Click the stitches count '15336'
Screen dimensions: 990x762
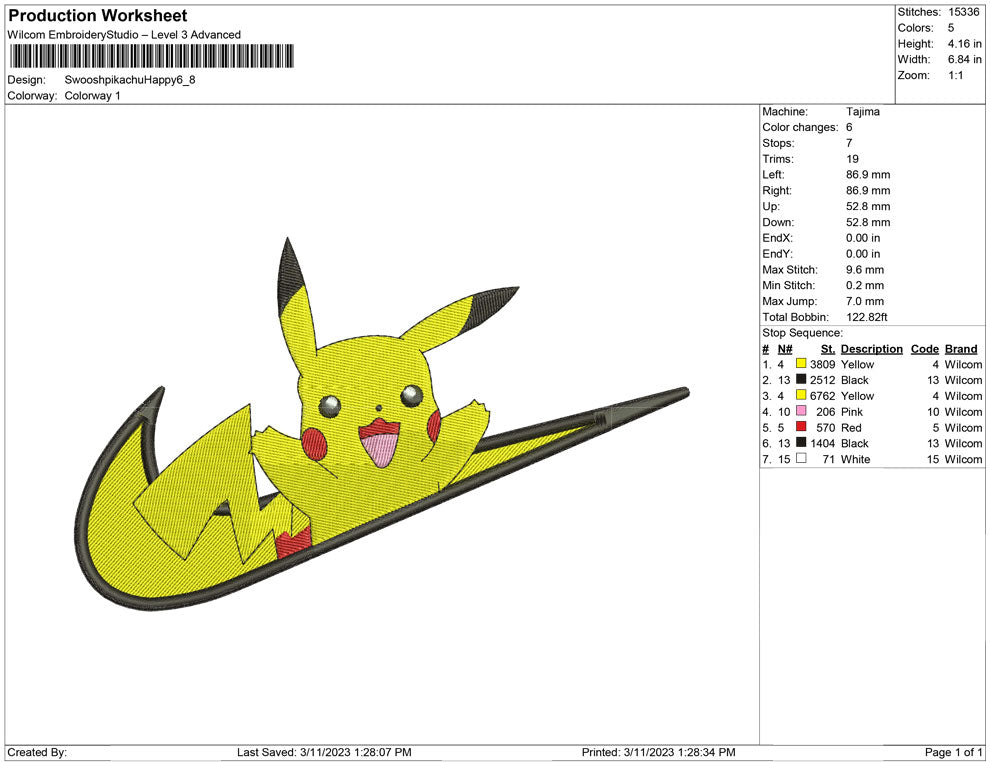click(x=963, y=12)
